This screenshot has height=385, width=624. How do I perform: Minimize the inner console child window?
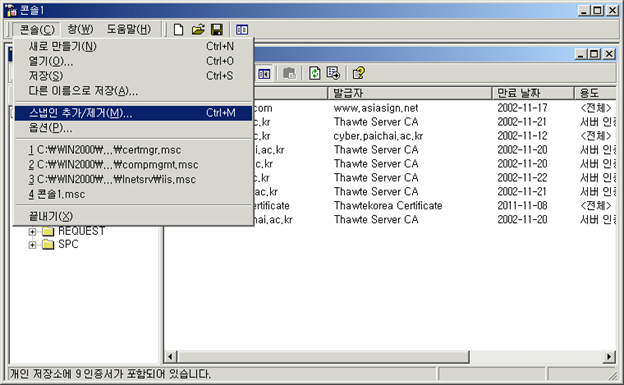[581, 54]
